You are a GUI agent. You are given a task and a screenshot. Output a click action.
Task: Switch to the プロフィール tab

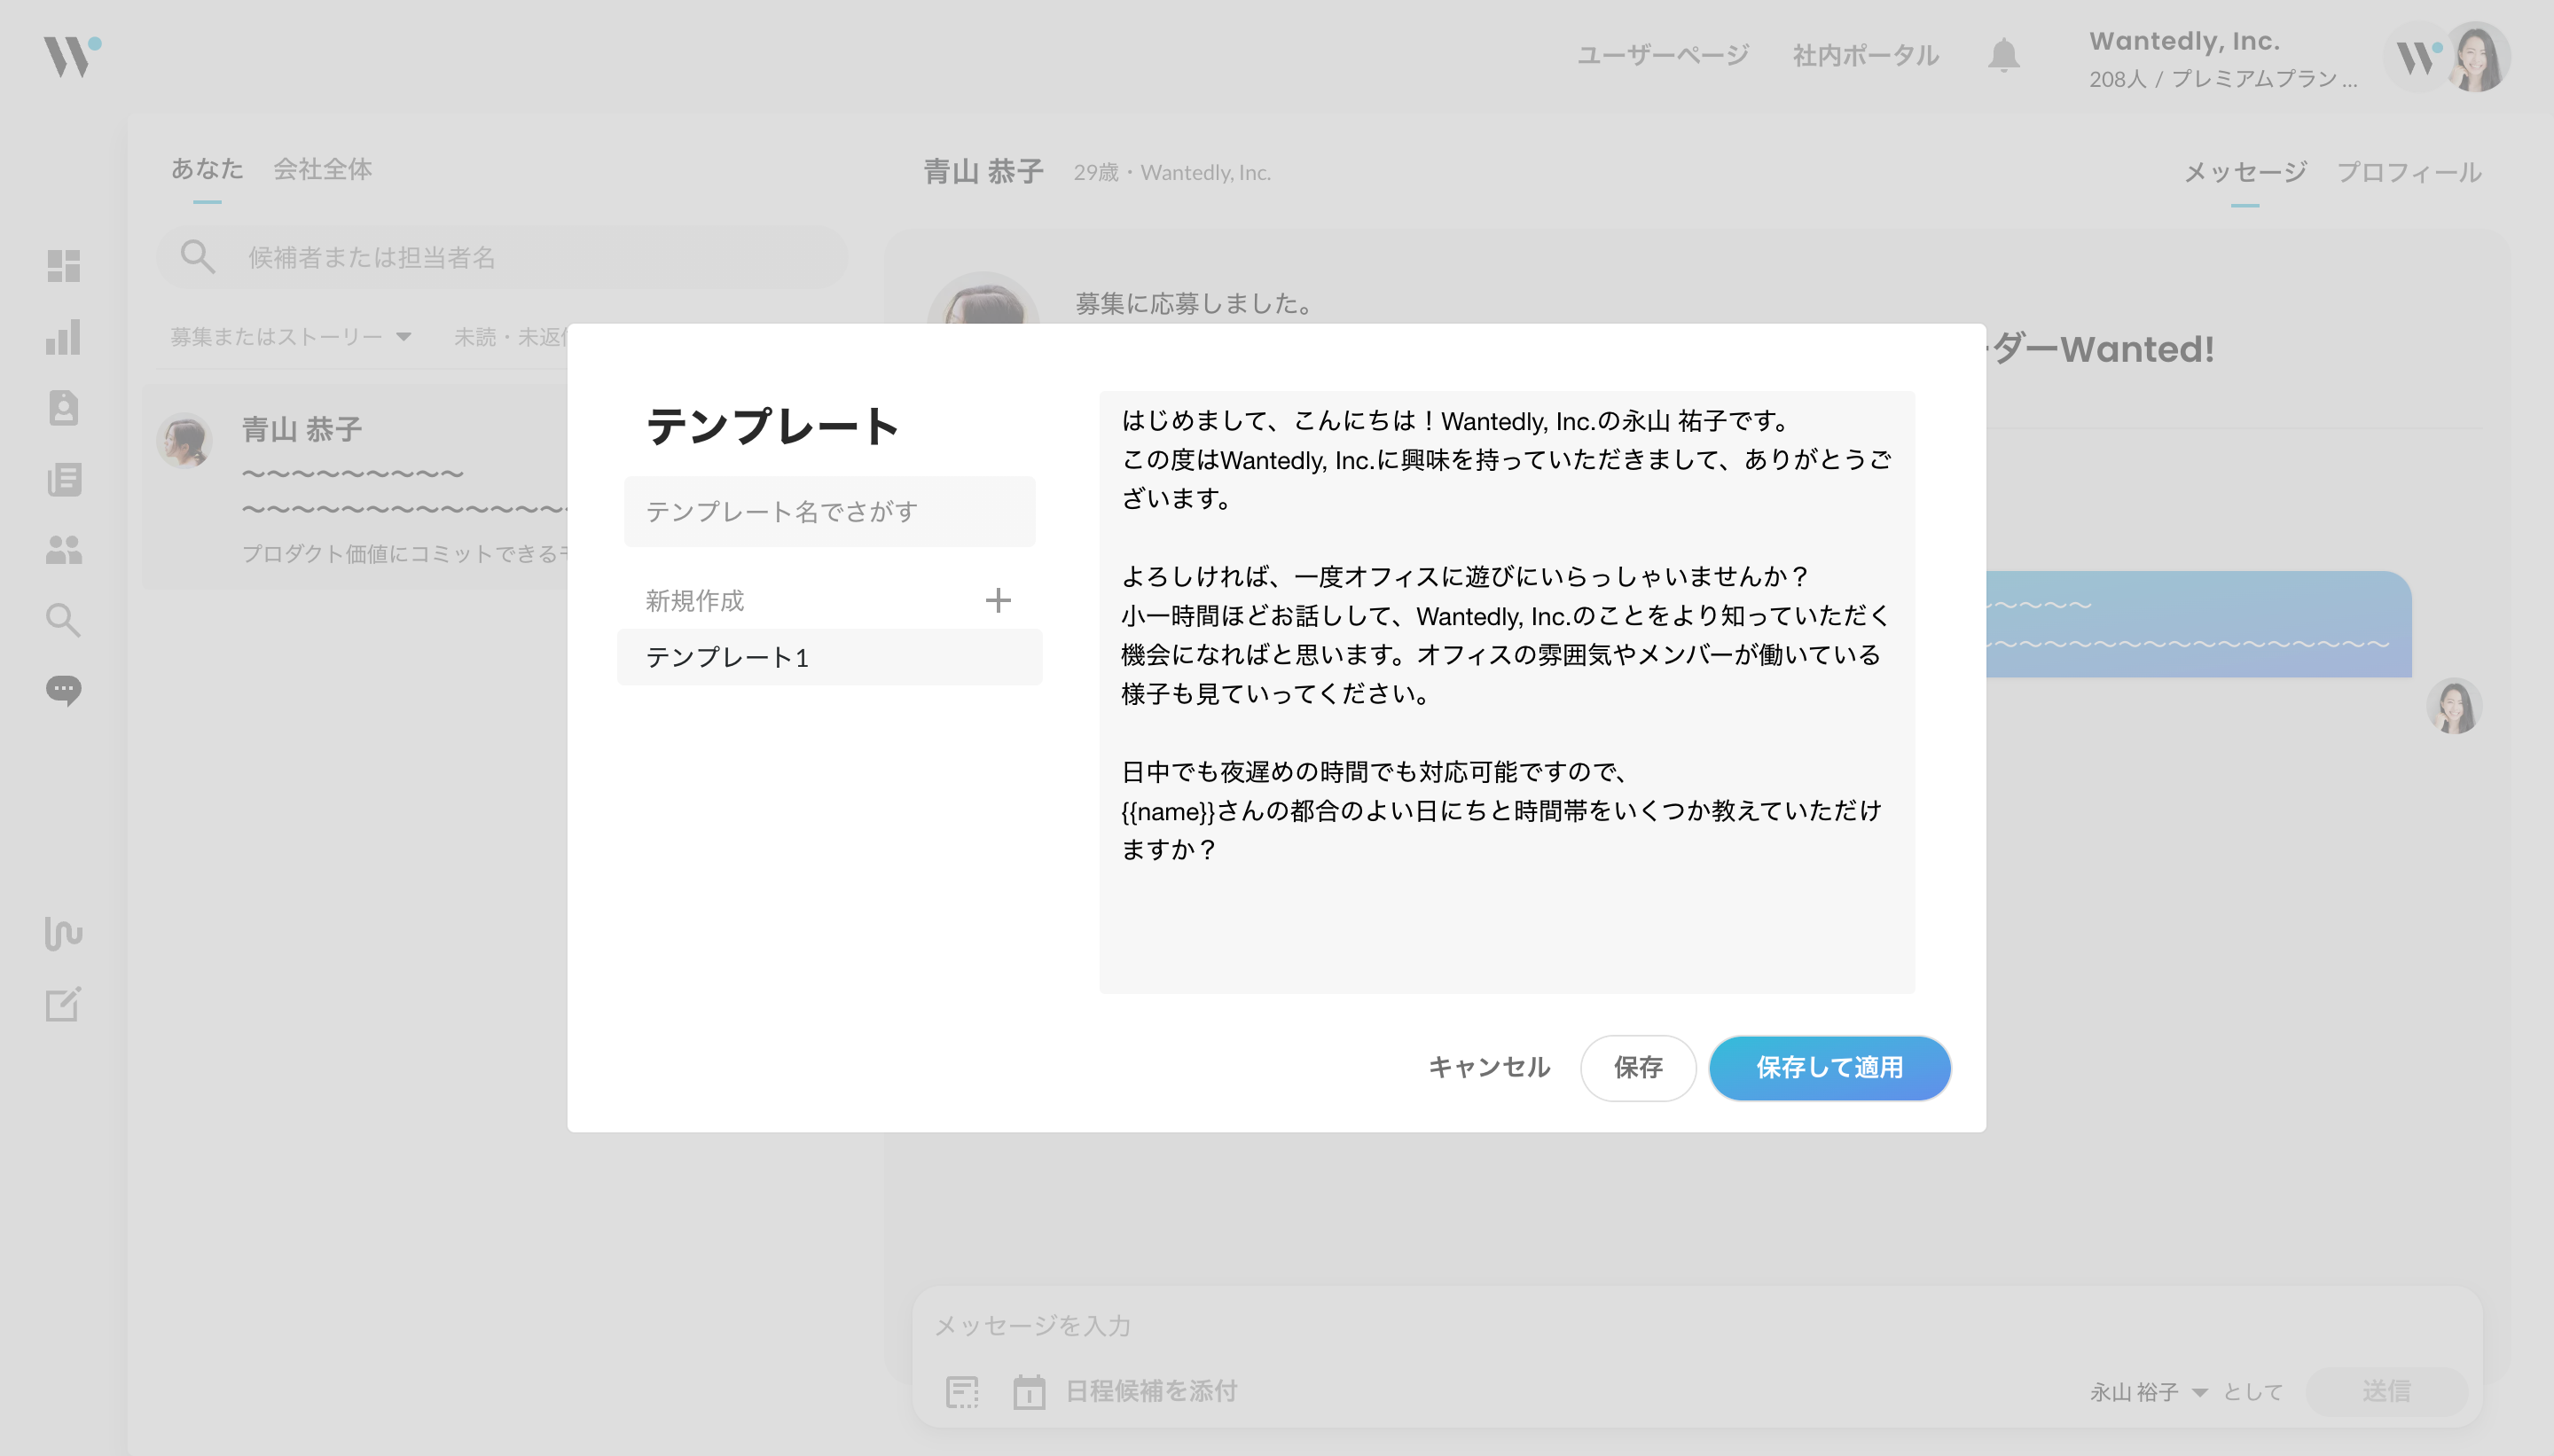[x=2409, y=172]
